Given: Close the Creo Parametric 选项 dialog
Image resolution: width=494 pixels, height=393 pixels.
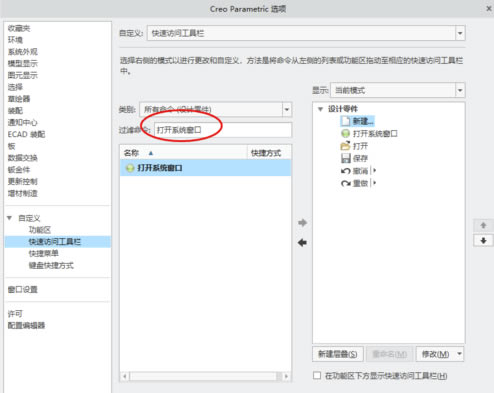Looking at the screenshot, I should pos(489,9).
